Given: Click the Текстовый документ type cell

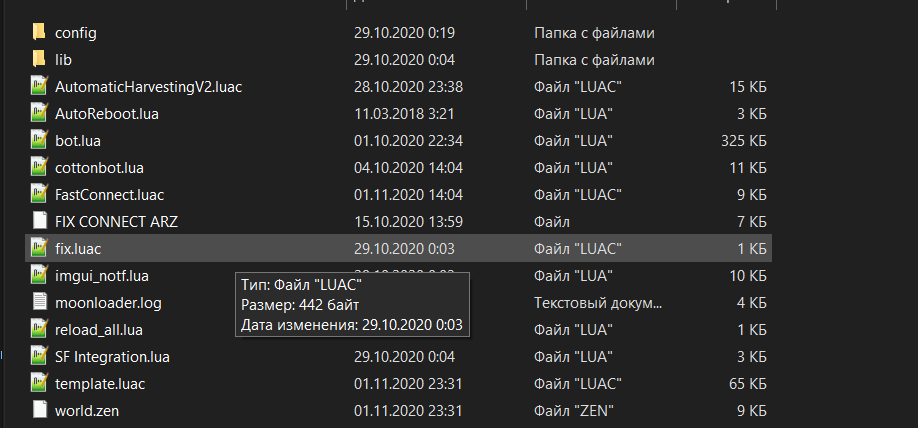Looking at the screenshot, I should tap(597, 301).
